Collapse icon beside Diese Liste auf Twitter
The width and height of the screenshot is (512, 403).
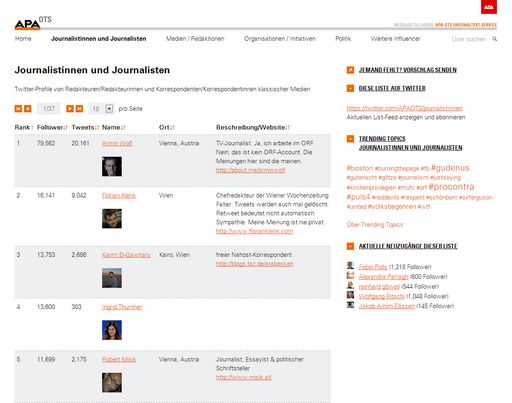[350, 88]
